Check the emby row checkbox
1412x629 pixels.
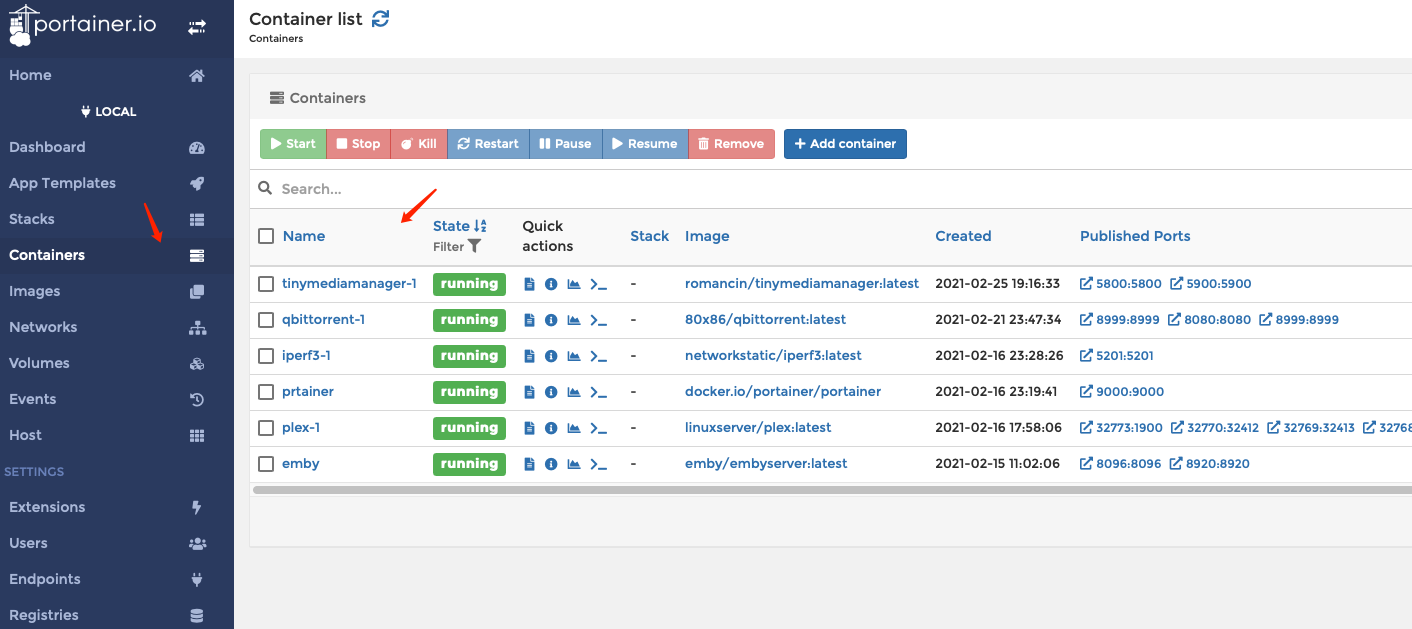[x=266, y=464]
